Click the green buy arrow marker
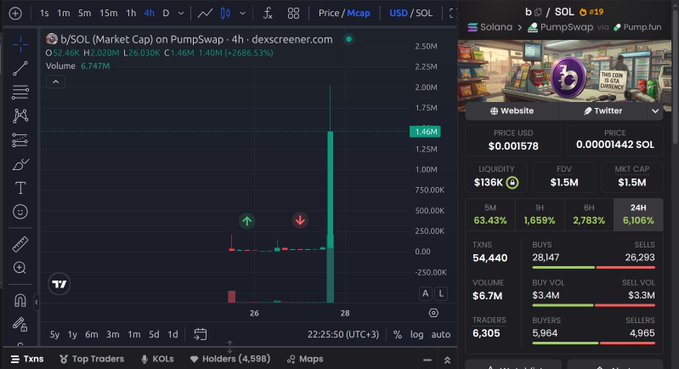The height and width of the screenshot is (369, 679). pos(247,221)
